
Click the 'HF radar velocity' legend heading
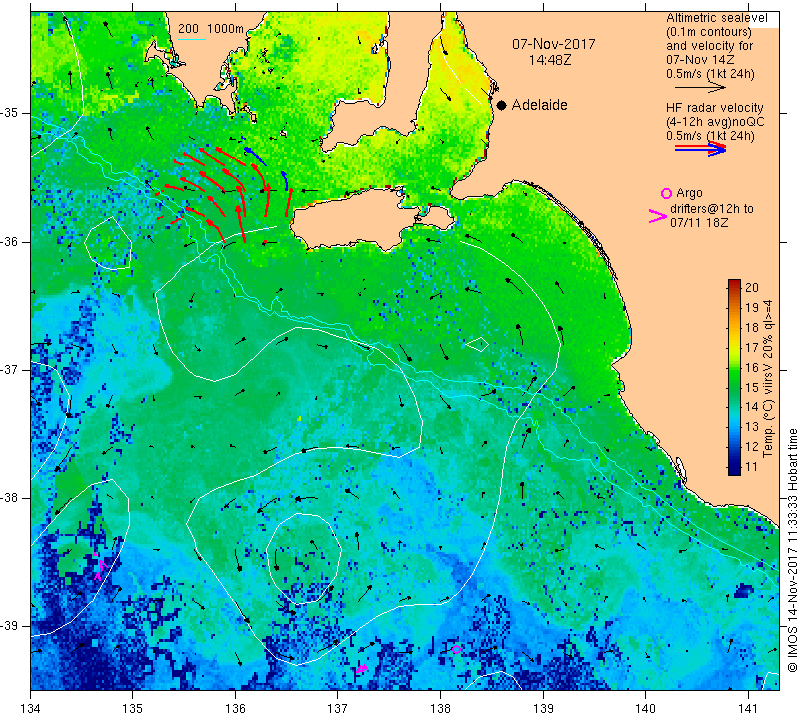[714, 108]
